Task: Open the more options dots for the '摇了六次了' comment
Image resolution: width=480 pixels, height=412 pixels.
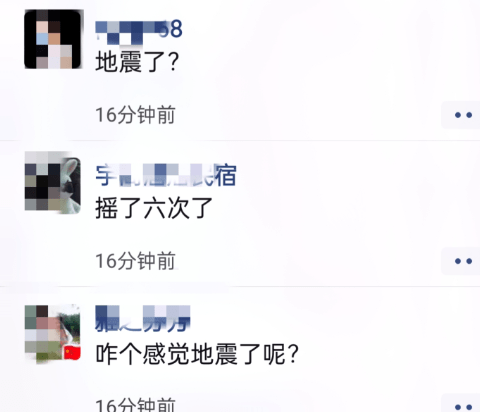Action: click(x=462, y=261)
